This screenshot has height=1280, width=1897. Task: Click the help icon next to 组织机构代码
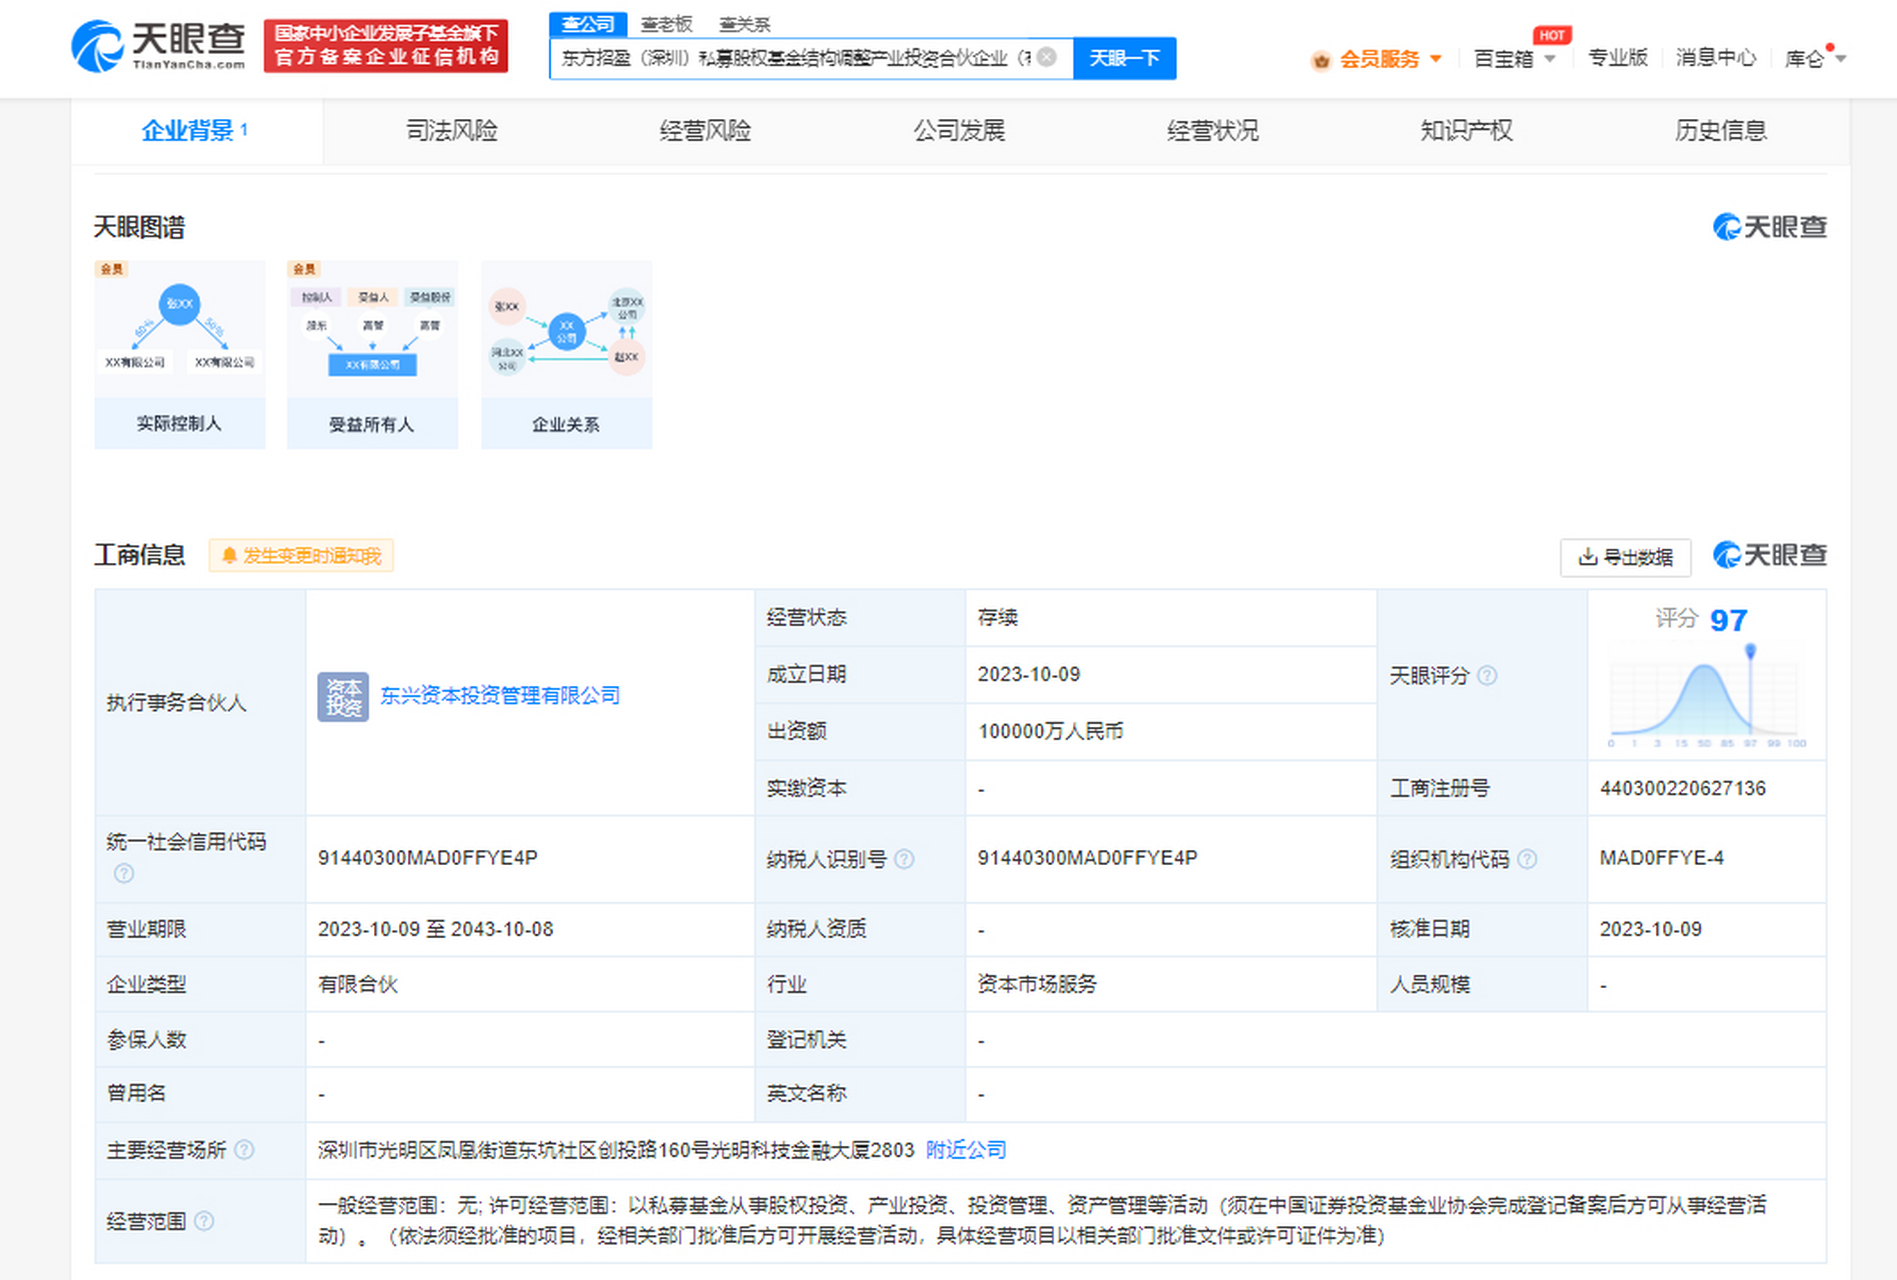[1527, 859]
